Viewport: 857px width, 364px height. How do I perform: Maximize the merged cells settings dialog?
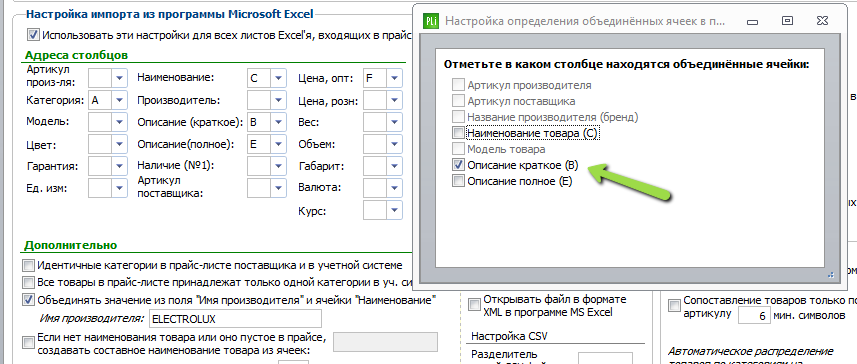(x=787, y=21)
